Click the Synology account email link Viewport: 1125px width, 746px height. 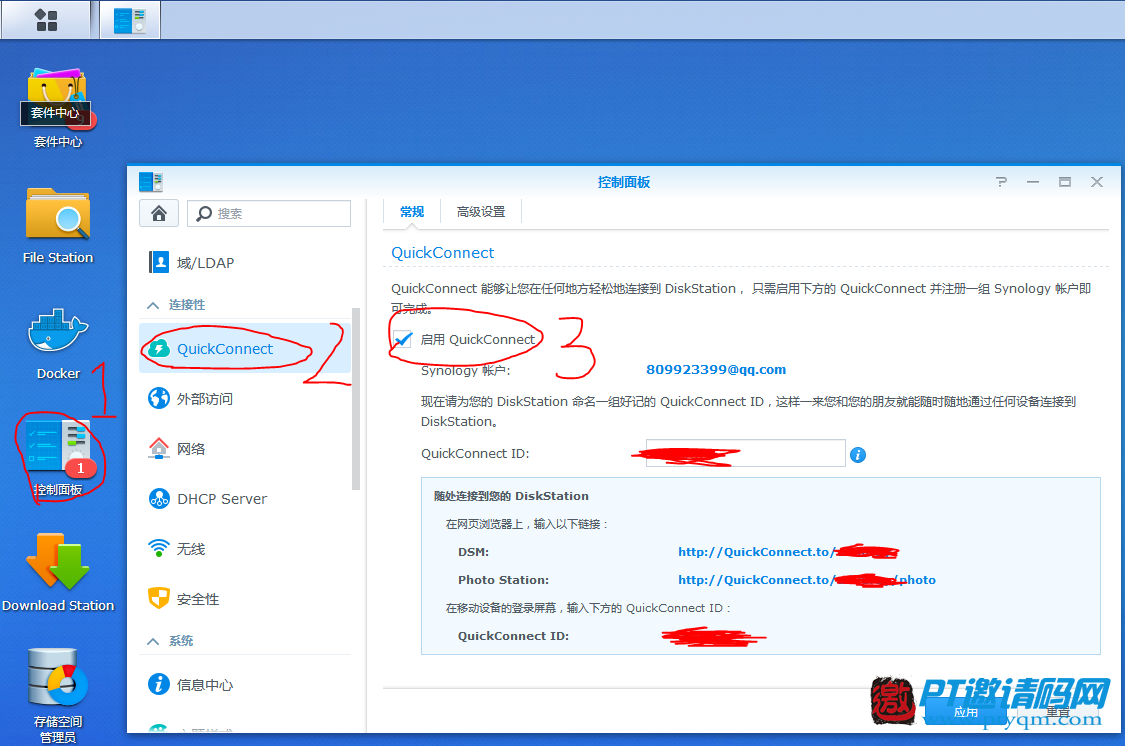[716, 369]
